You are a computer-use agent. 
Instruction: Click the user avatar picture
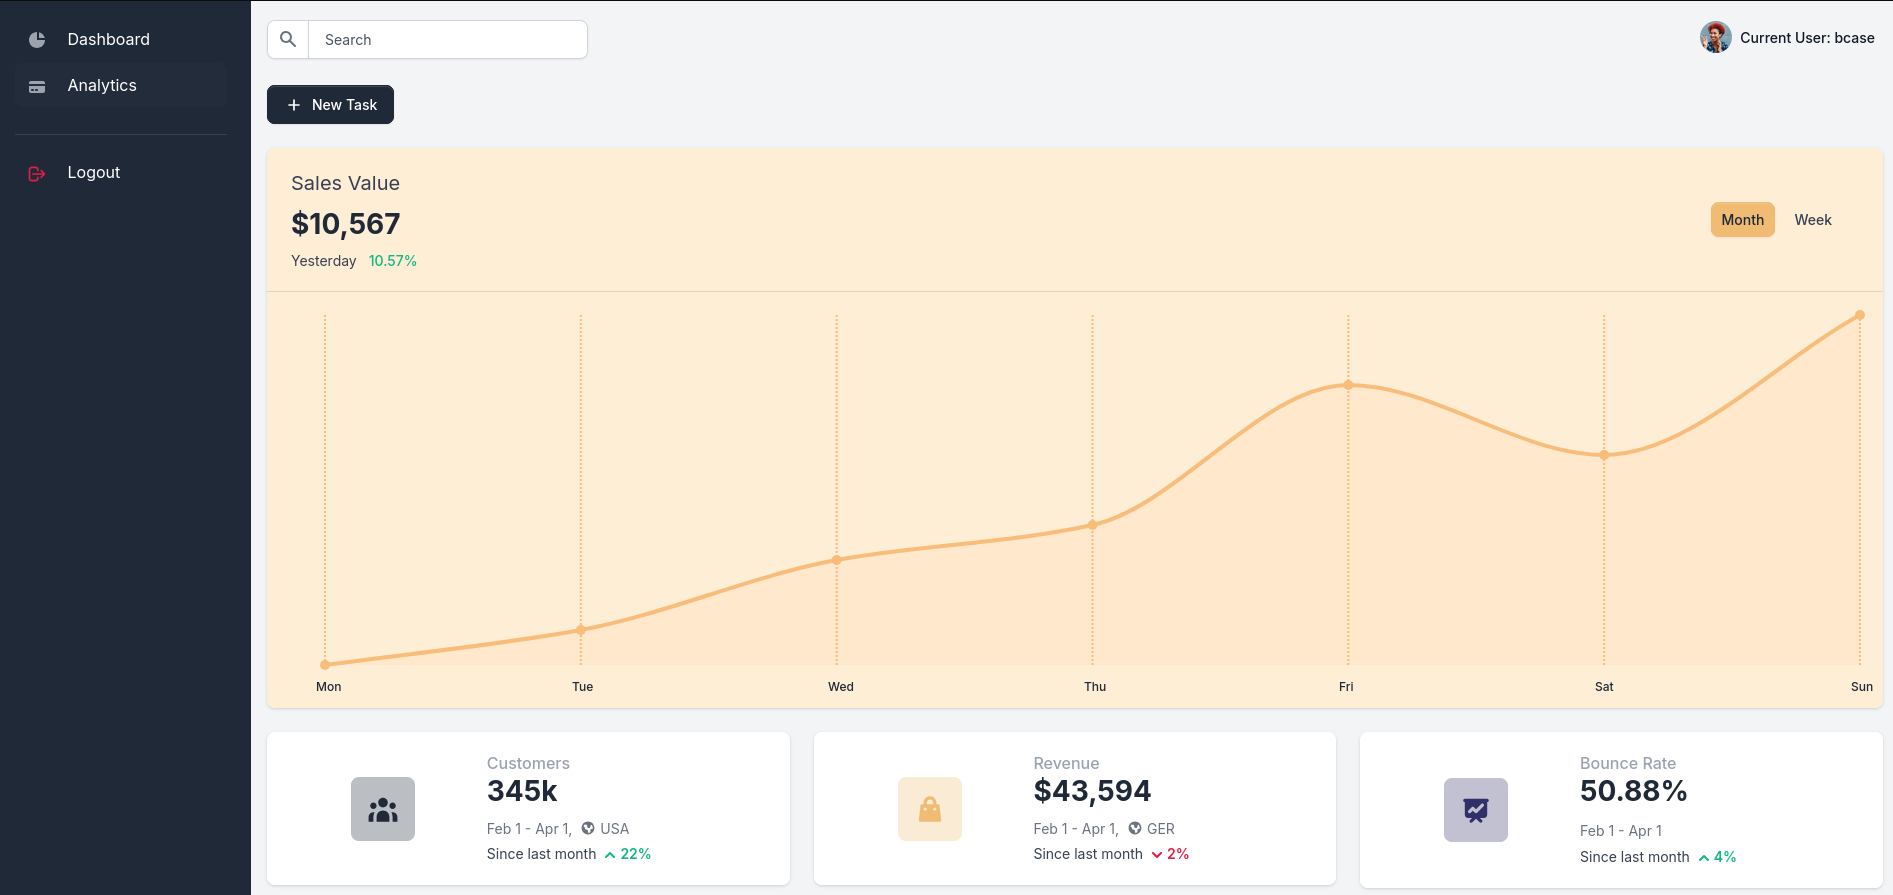tap(1715, 38)
